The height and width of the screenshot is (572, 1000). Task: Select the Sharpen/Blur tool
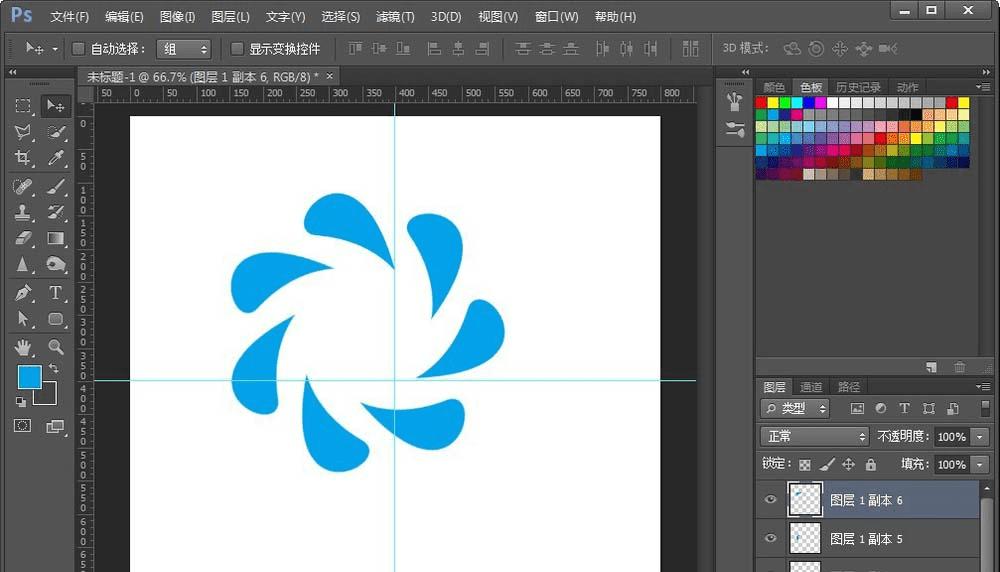[x=23, y=264]
